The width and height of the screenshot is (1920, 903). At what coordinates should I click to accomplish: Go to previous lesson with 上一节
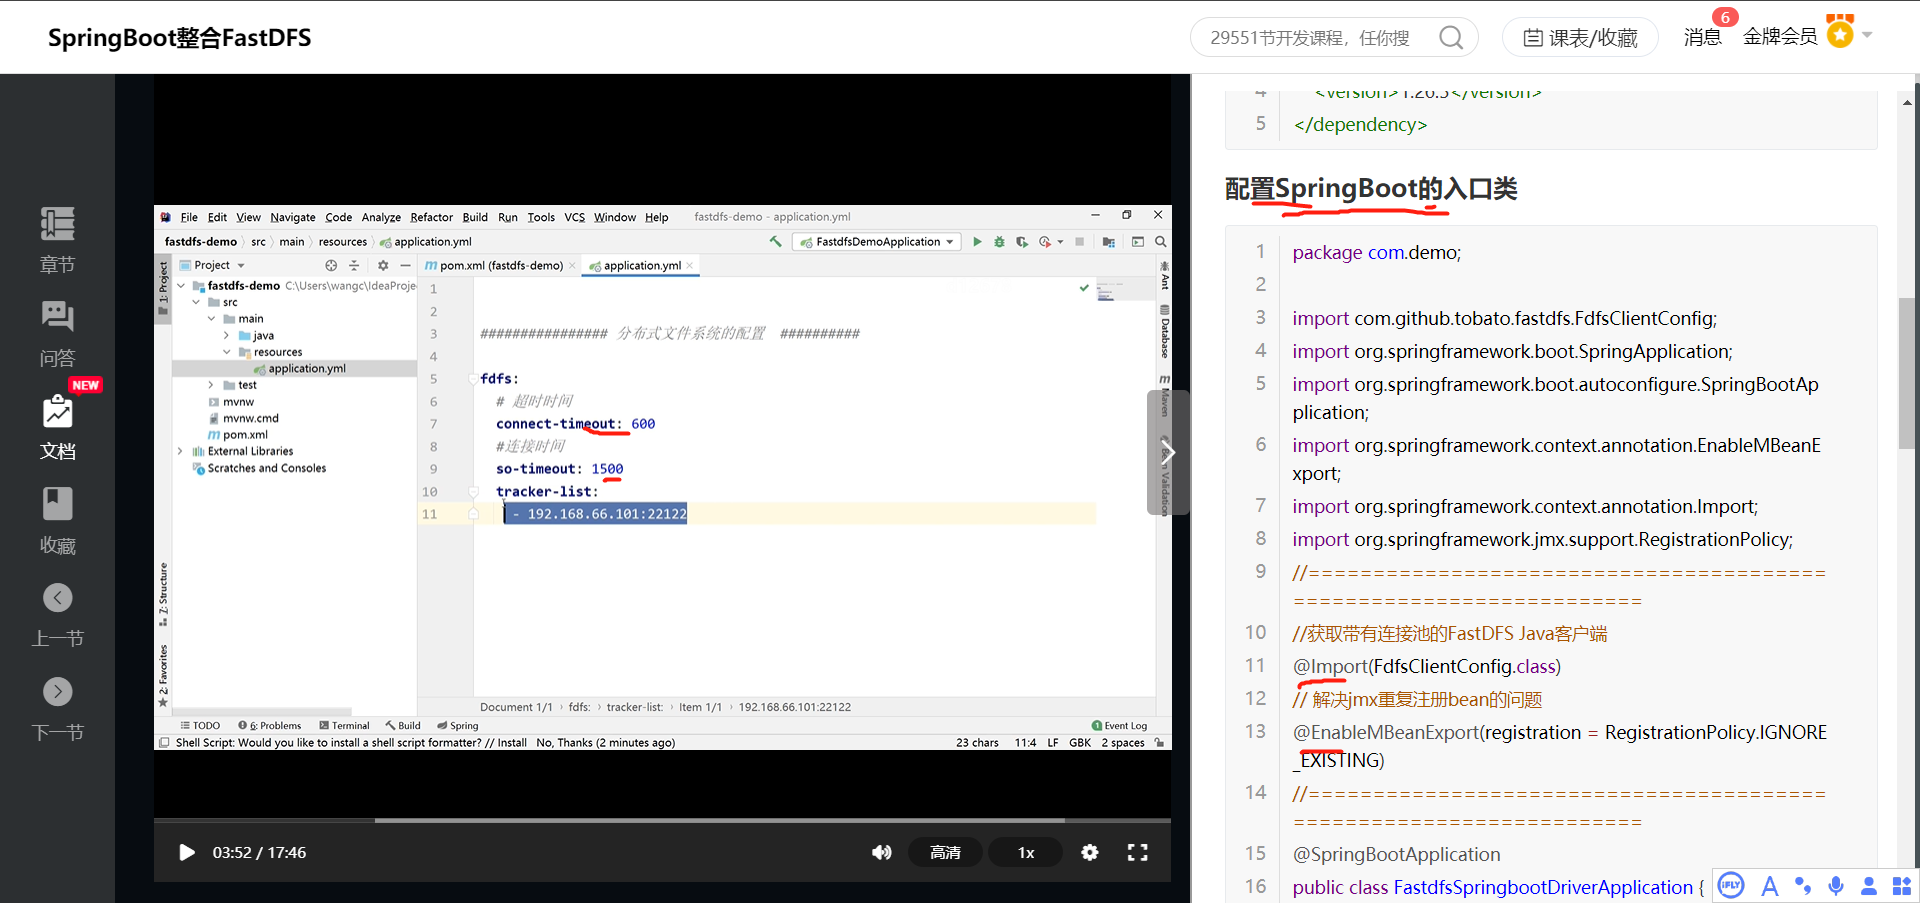coord(57,615)
